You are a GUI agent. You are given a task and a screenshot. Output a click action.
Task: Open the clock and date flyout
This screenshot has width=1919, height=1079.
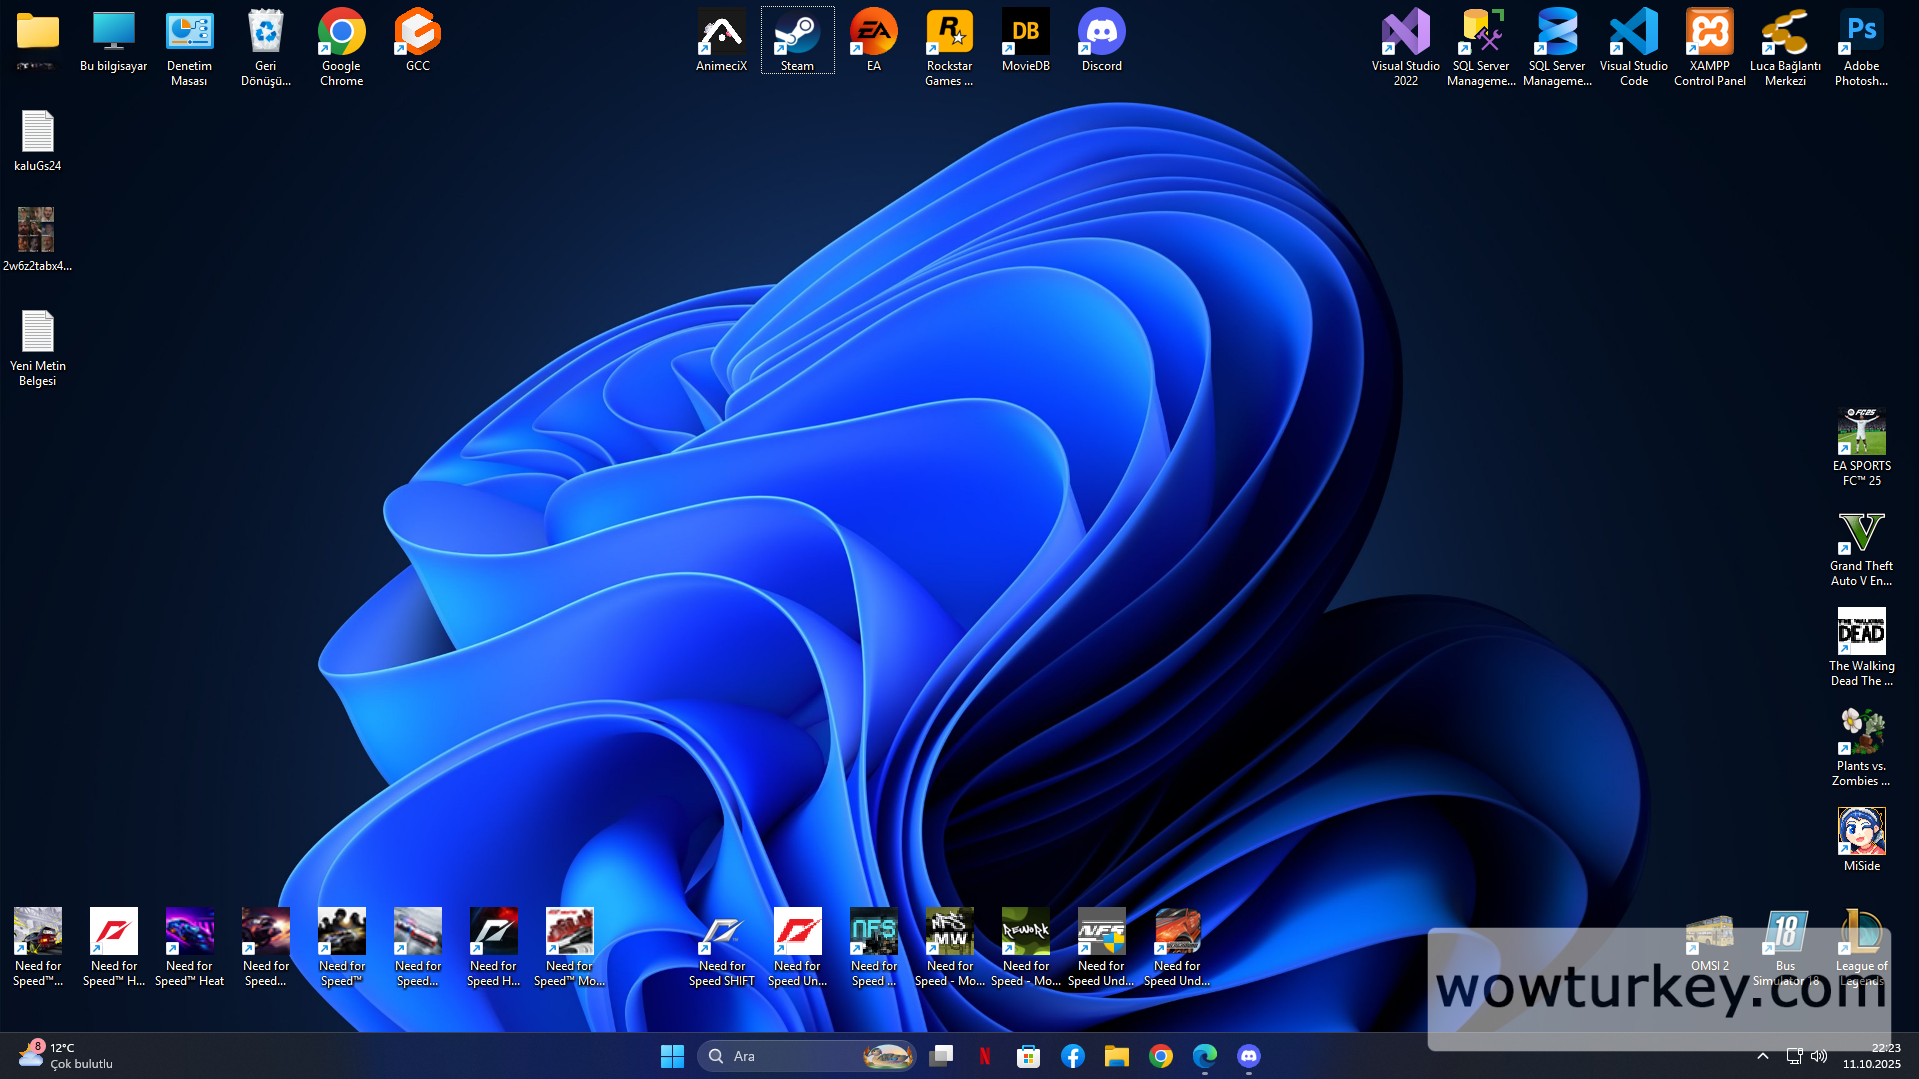point(1871,1056)
